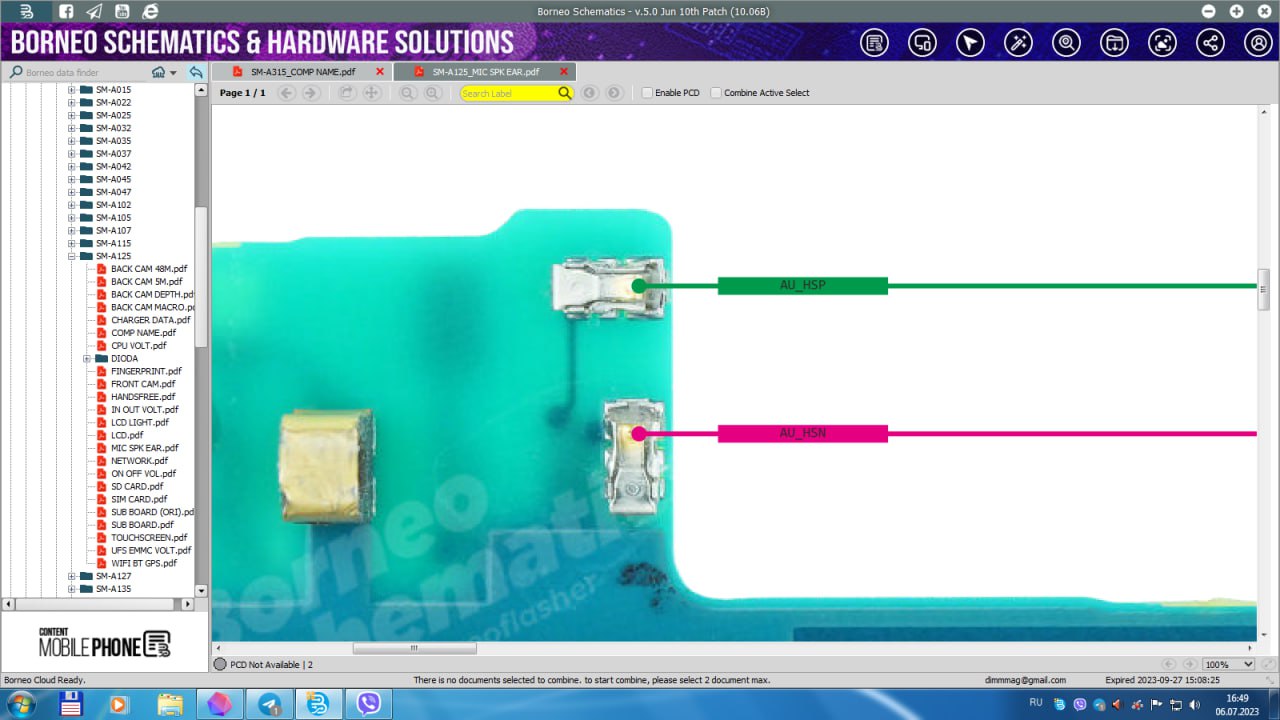1280x720 pixels.
Task: Collapse the SM-A125 folder
Action: click(72, 256)
